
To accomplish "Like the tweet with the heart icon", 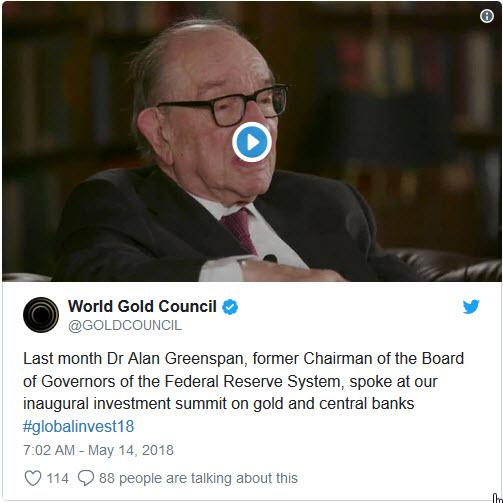I will coord(33,478).
